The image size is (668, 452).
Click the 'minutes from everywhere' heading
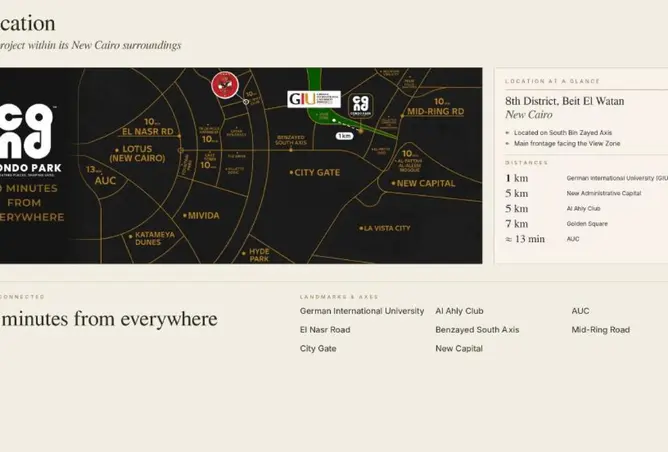point(109,319)
